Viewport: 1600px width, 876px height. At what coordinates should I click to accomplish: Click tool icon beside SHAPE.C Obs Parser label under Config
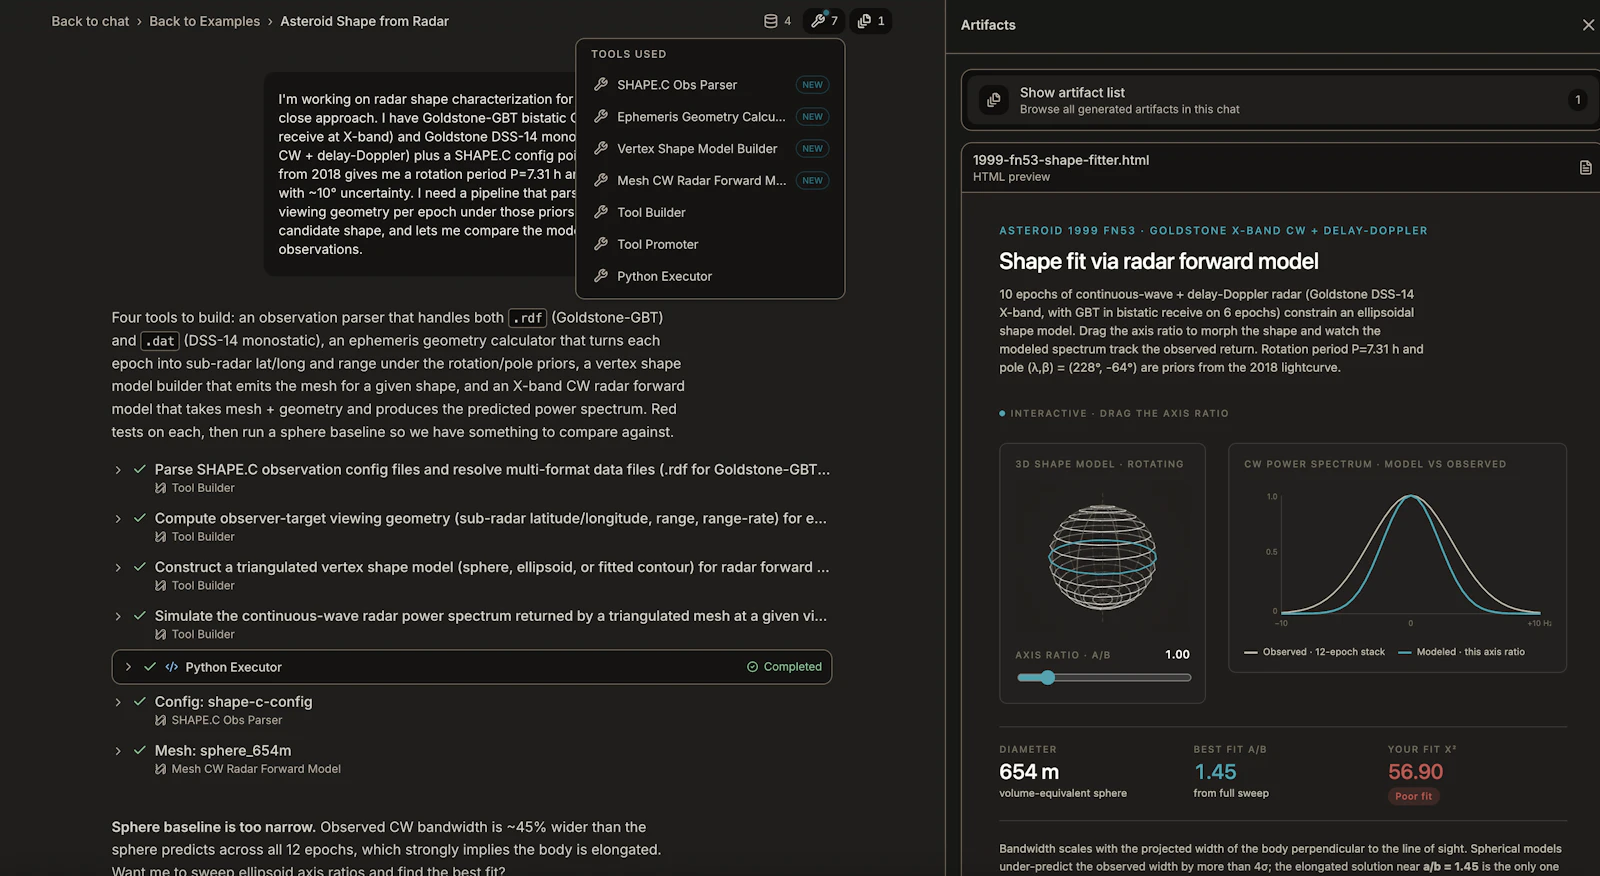pos(161,720)
